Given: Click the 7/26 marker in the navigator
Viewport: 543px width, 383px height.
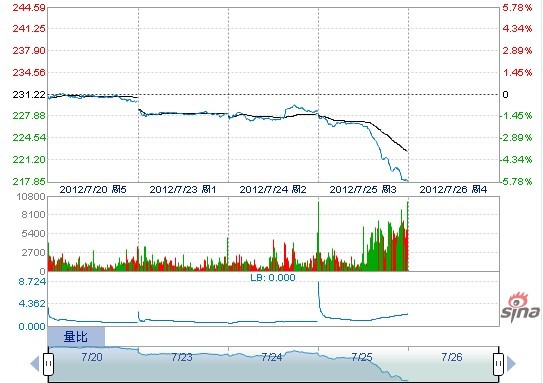Looking at the screenshot, I should (452, 357).
